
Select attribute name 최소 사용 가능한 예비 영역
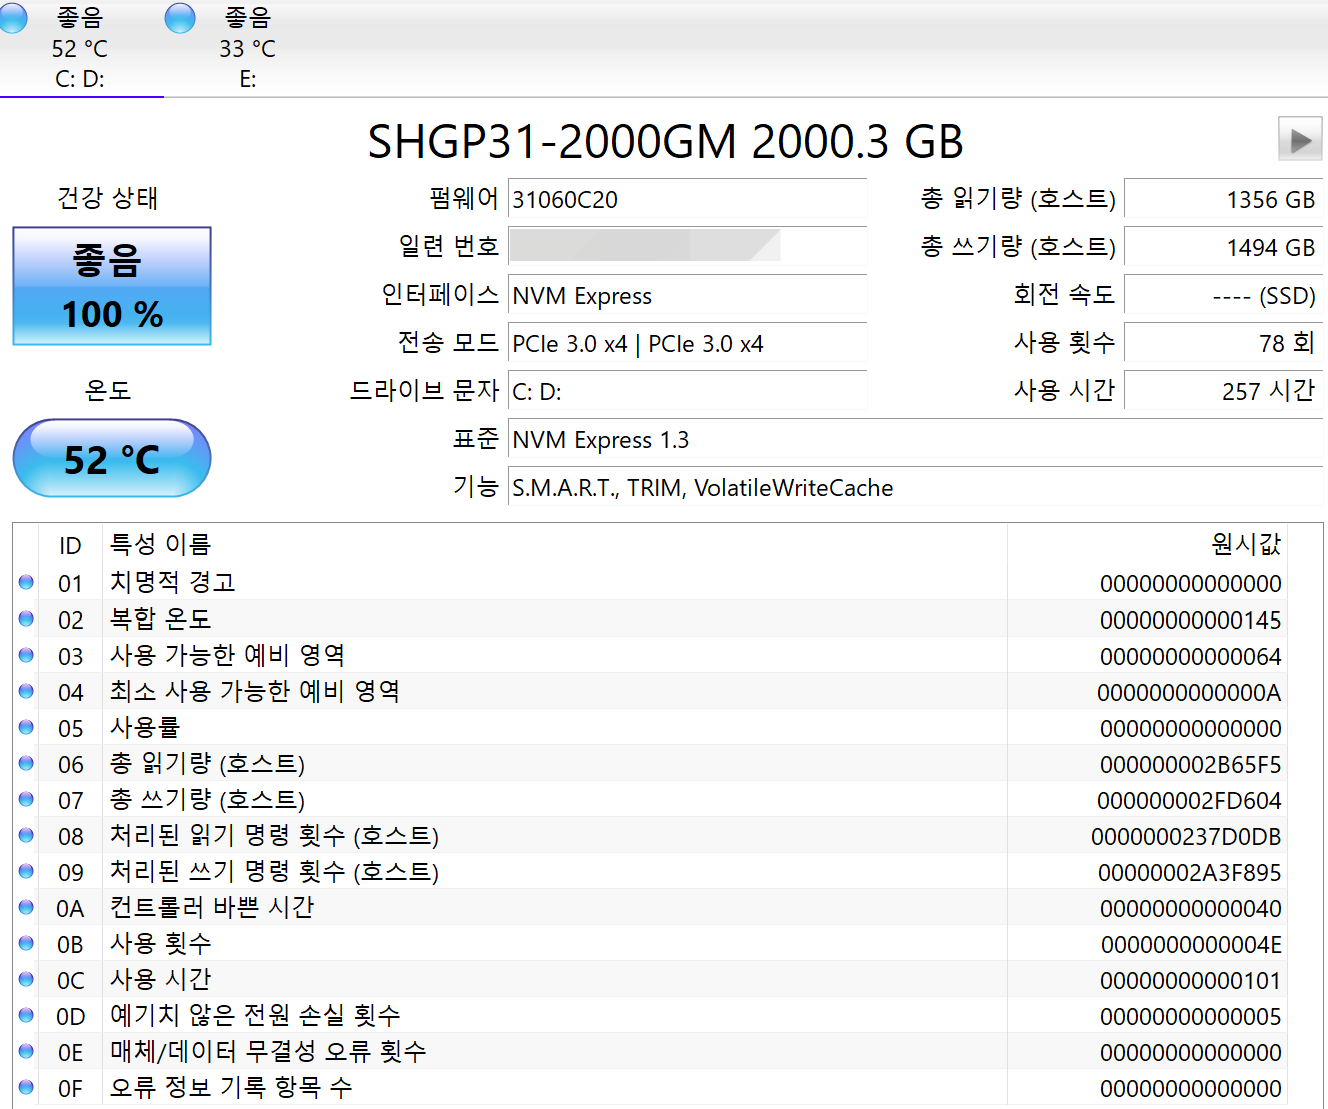click(x=254, y=691)
